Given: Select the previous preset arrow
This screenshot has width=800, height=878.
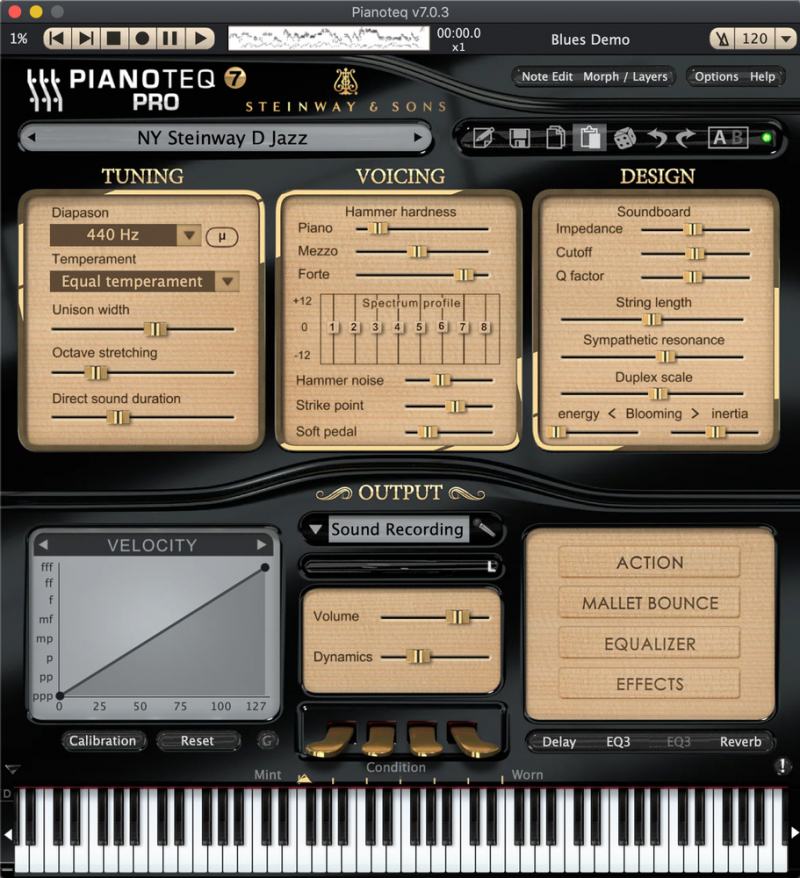Looking at the screenshot, I should (x=32, y=137).
